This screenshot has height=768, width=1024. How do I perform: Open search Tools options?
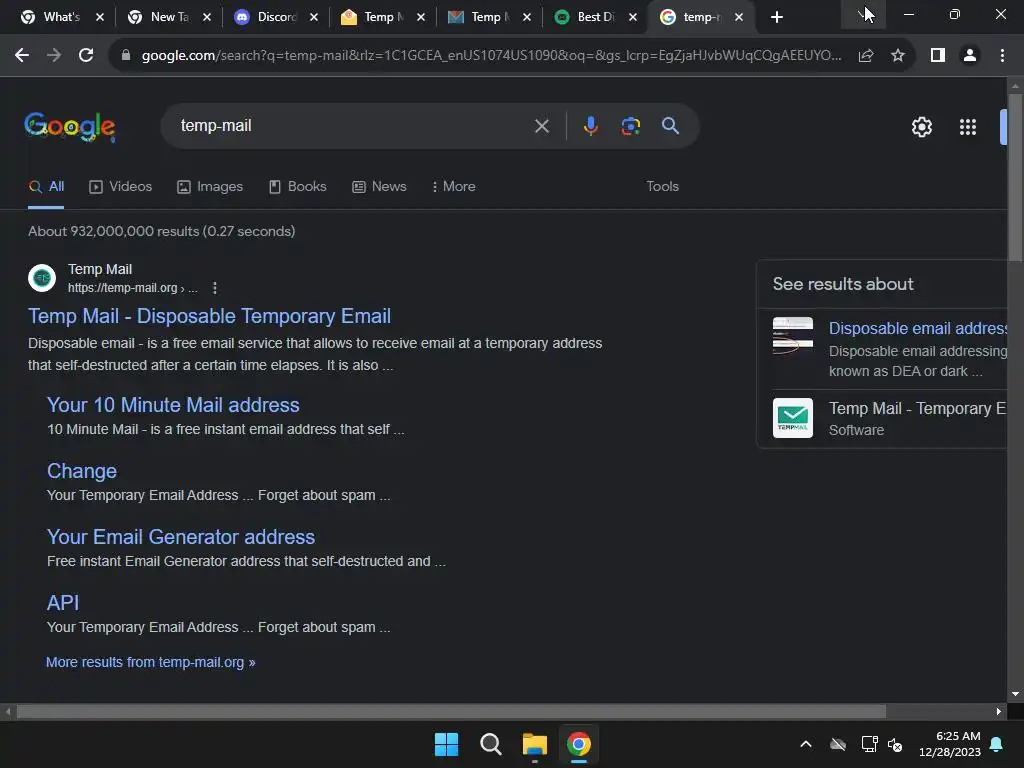pos(662,187)
